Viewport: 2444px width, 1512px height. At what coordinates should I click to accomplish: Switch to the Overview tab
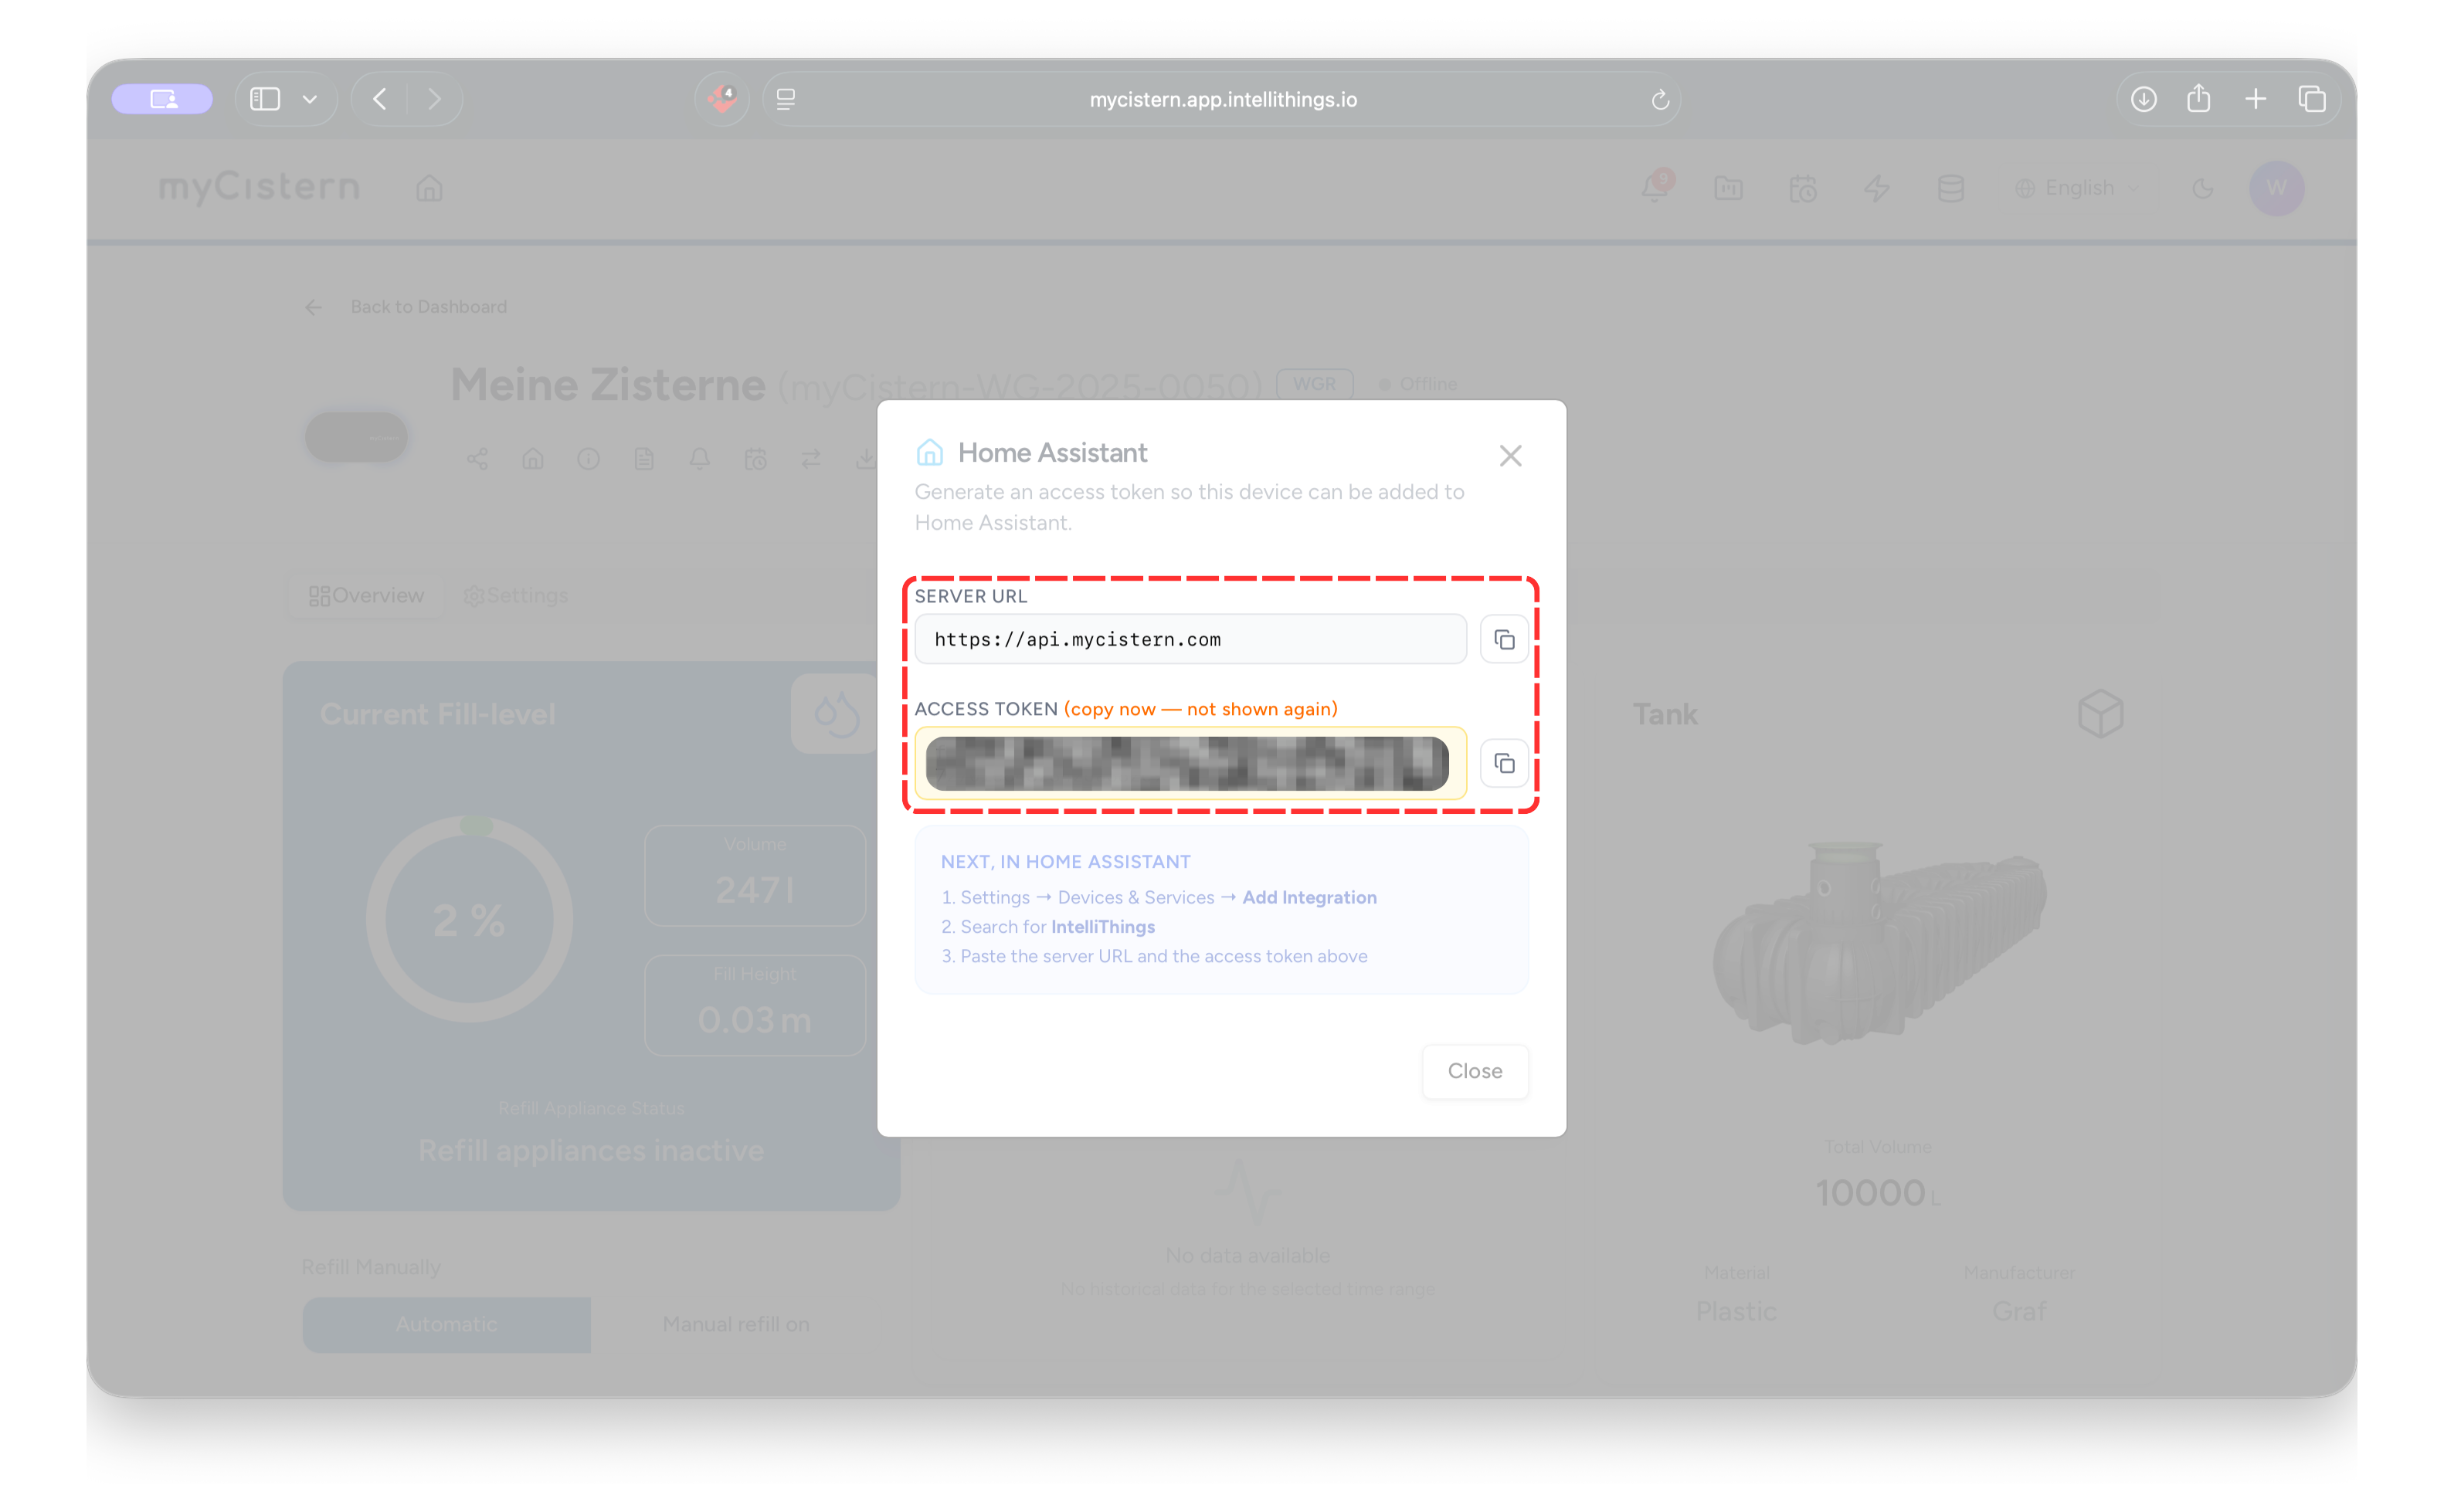[x=366, y=596]
